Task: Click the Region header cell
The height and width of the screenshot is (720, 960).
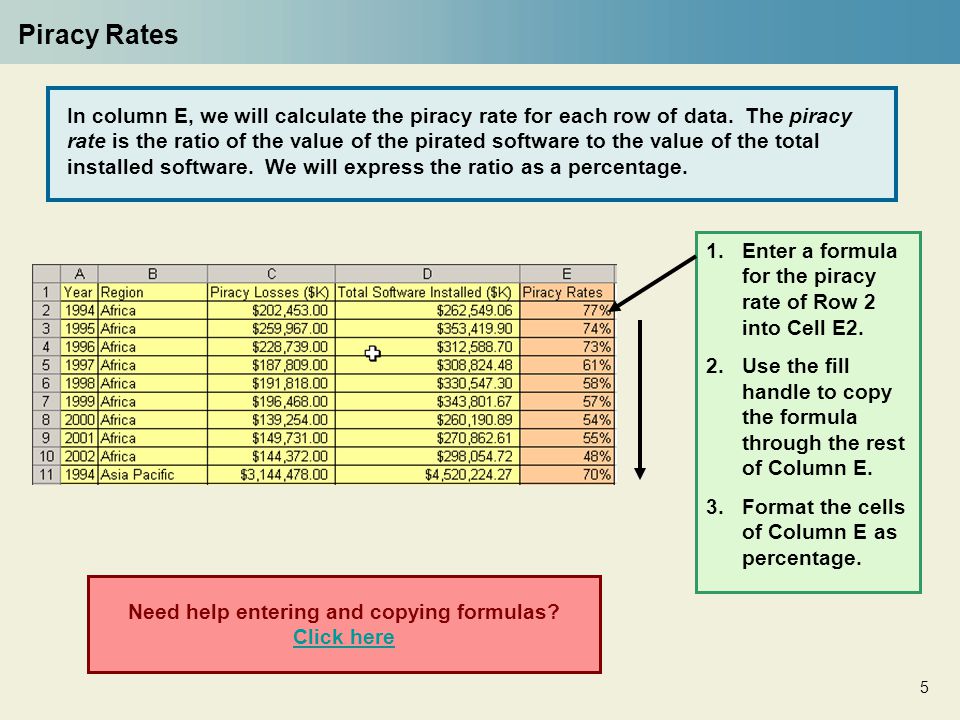Action: 152,292
